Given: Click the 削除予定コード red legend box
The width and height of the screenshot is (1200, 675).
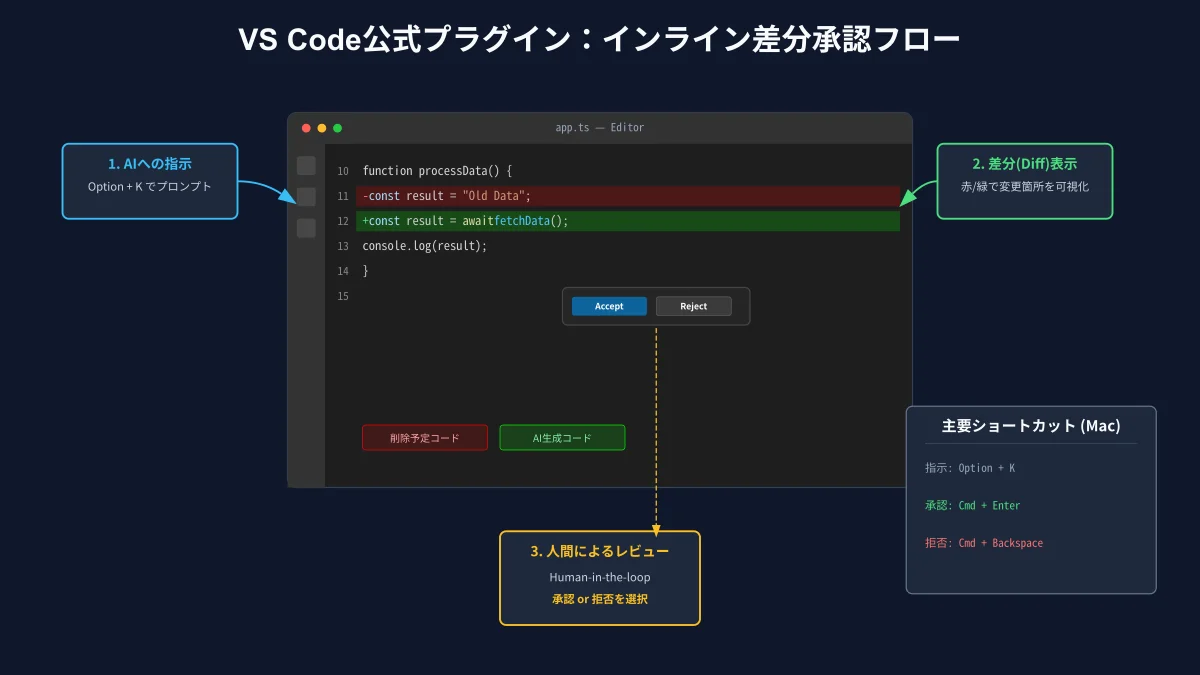Looking at the screenshot, I should coord(425,438).
